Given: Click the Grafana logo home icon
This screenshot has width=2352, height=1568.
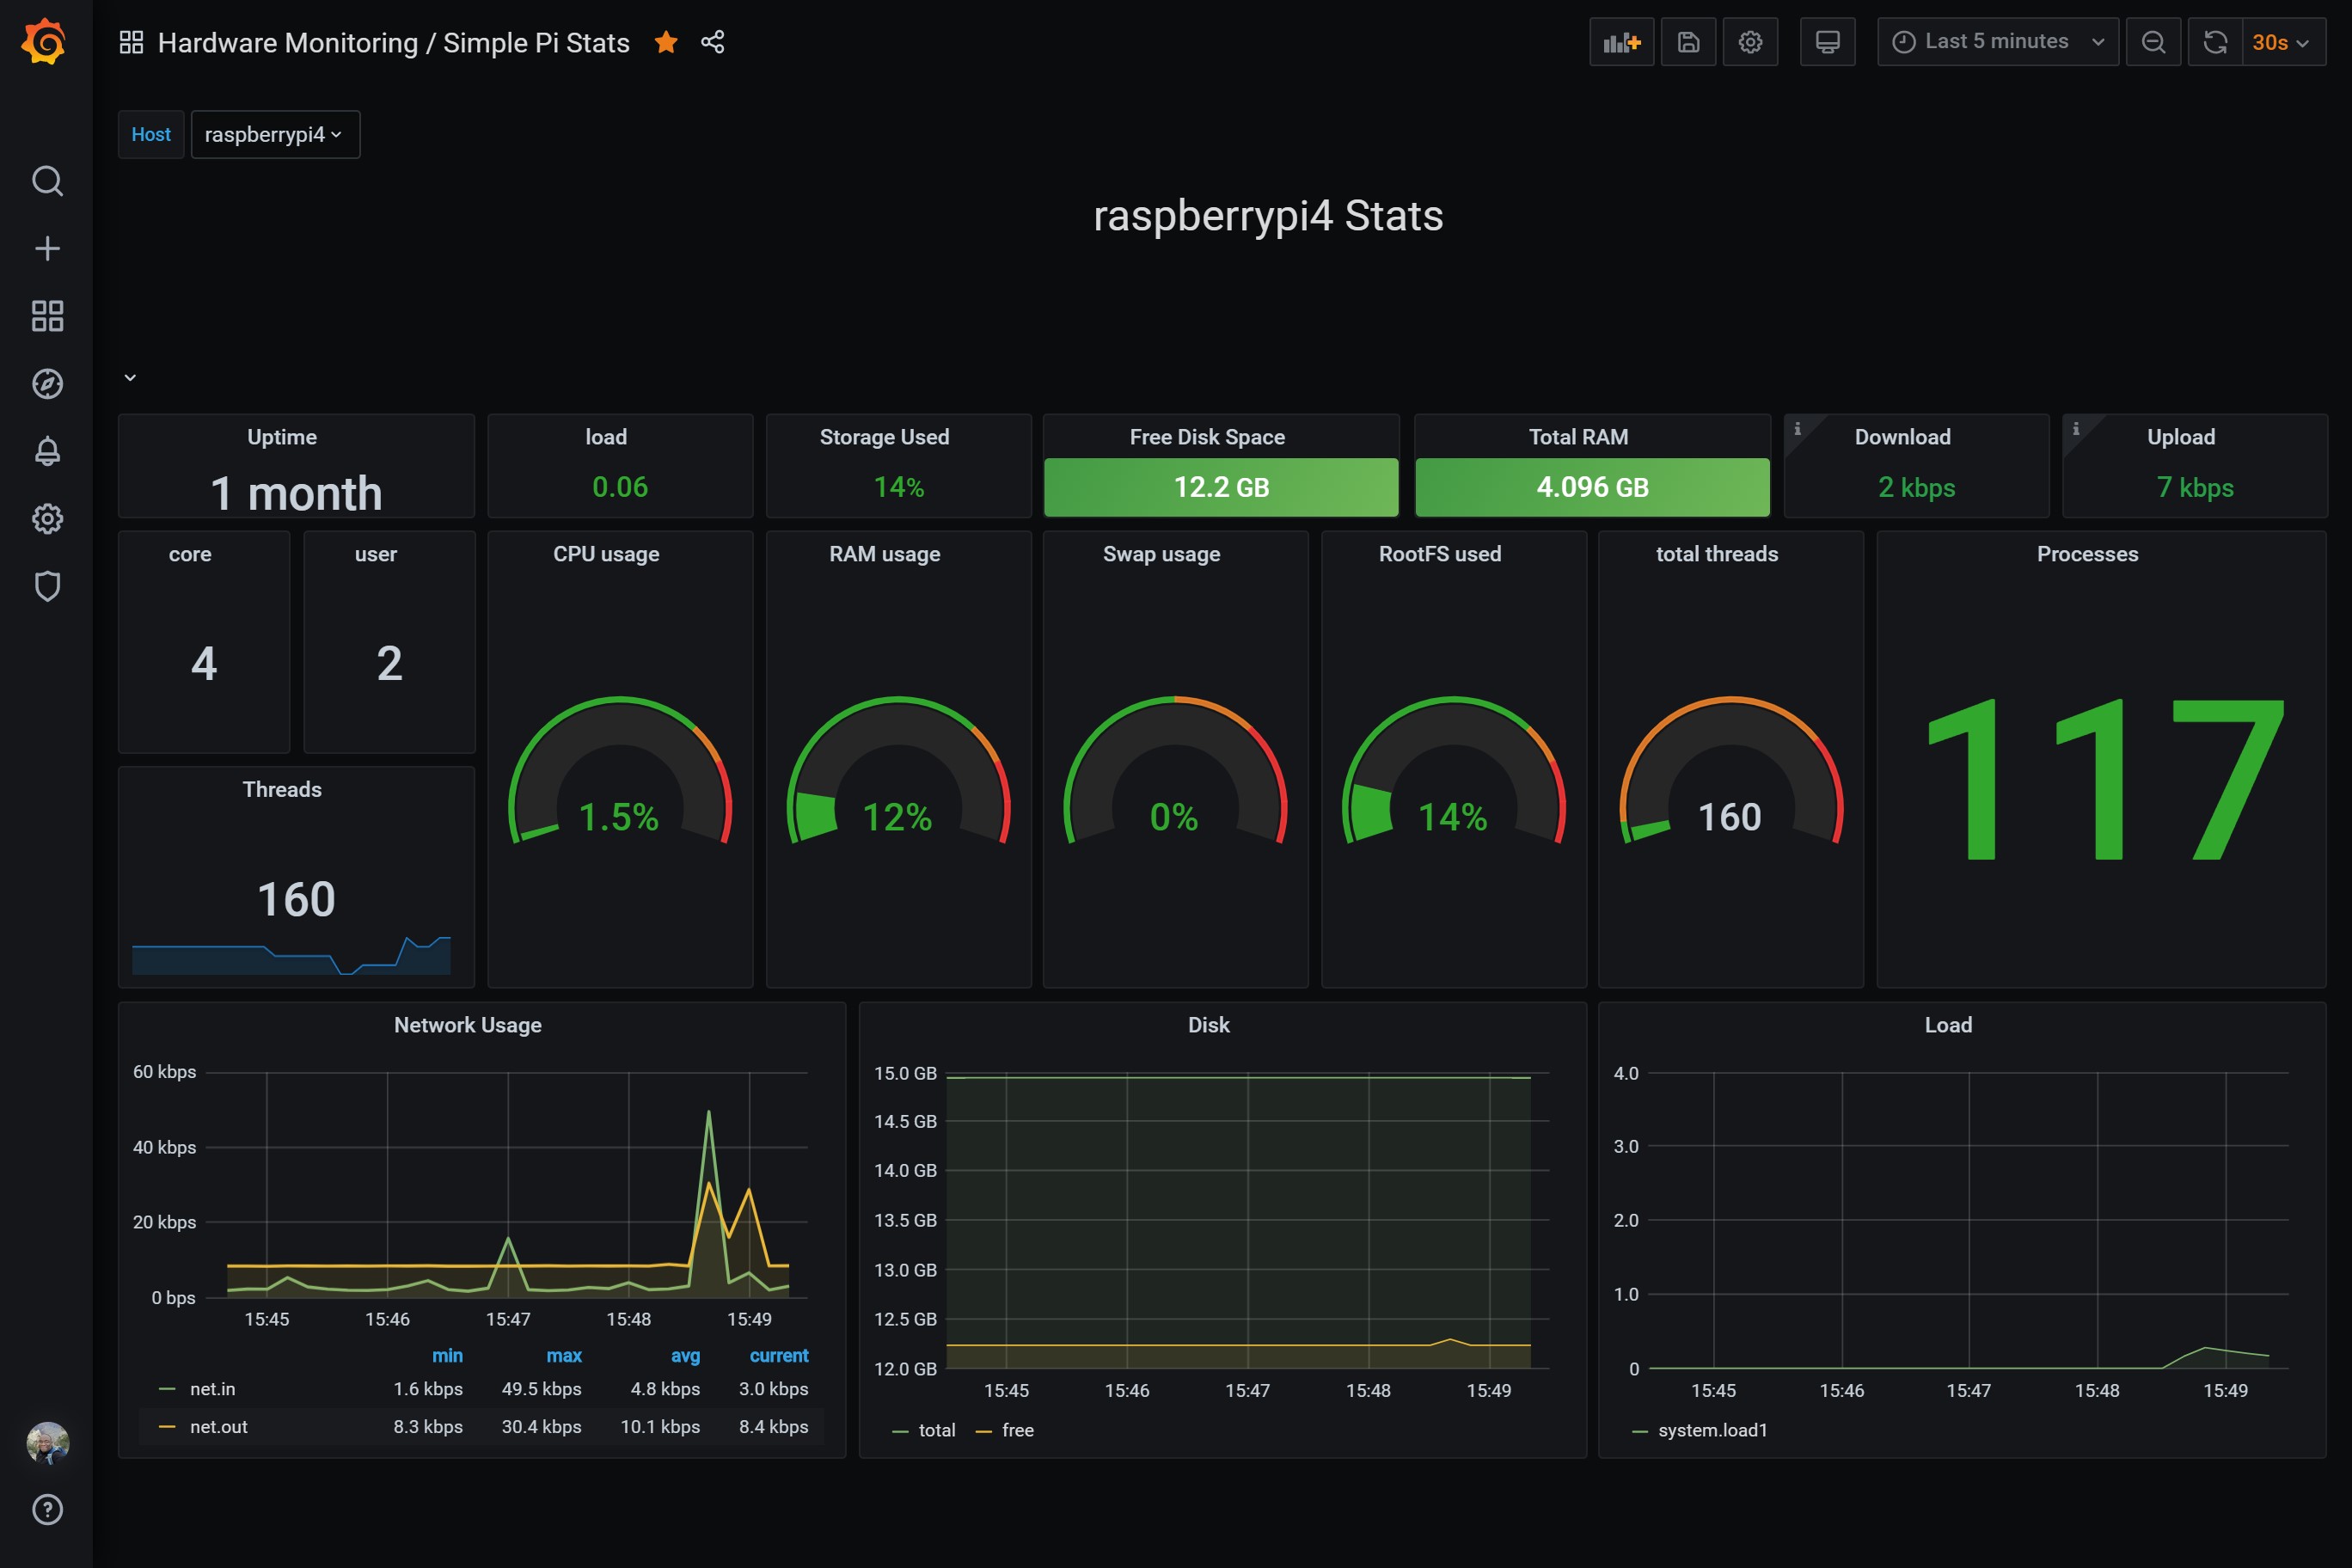Looking at the screenshot, I should coord(45,42).
